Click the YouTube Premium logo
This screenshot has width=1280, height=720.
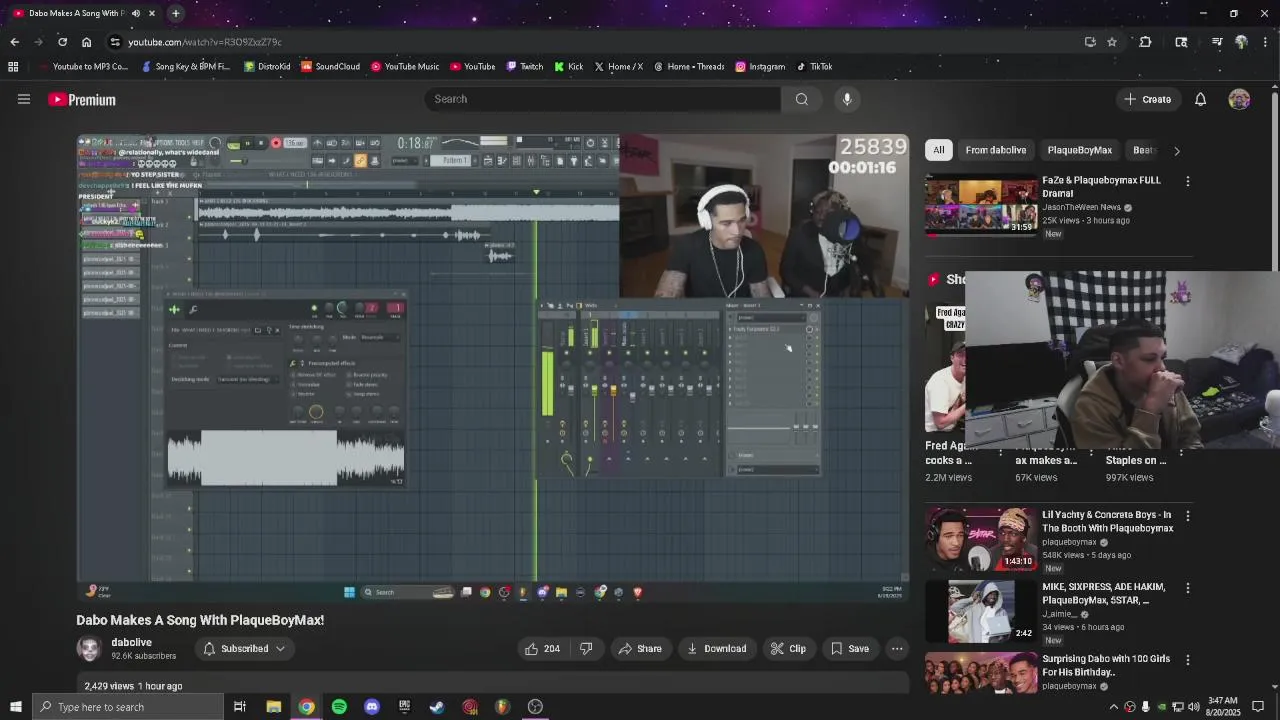click(82, 100)
